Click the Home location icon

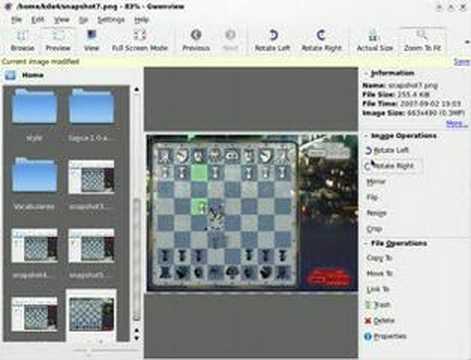click(x=10, y=75)
